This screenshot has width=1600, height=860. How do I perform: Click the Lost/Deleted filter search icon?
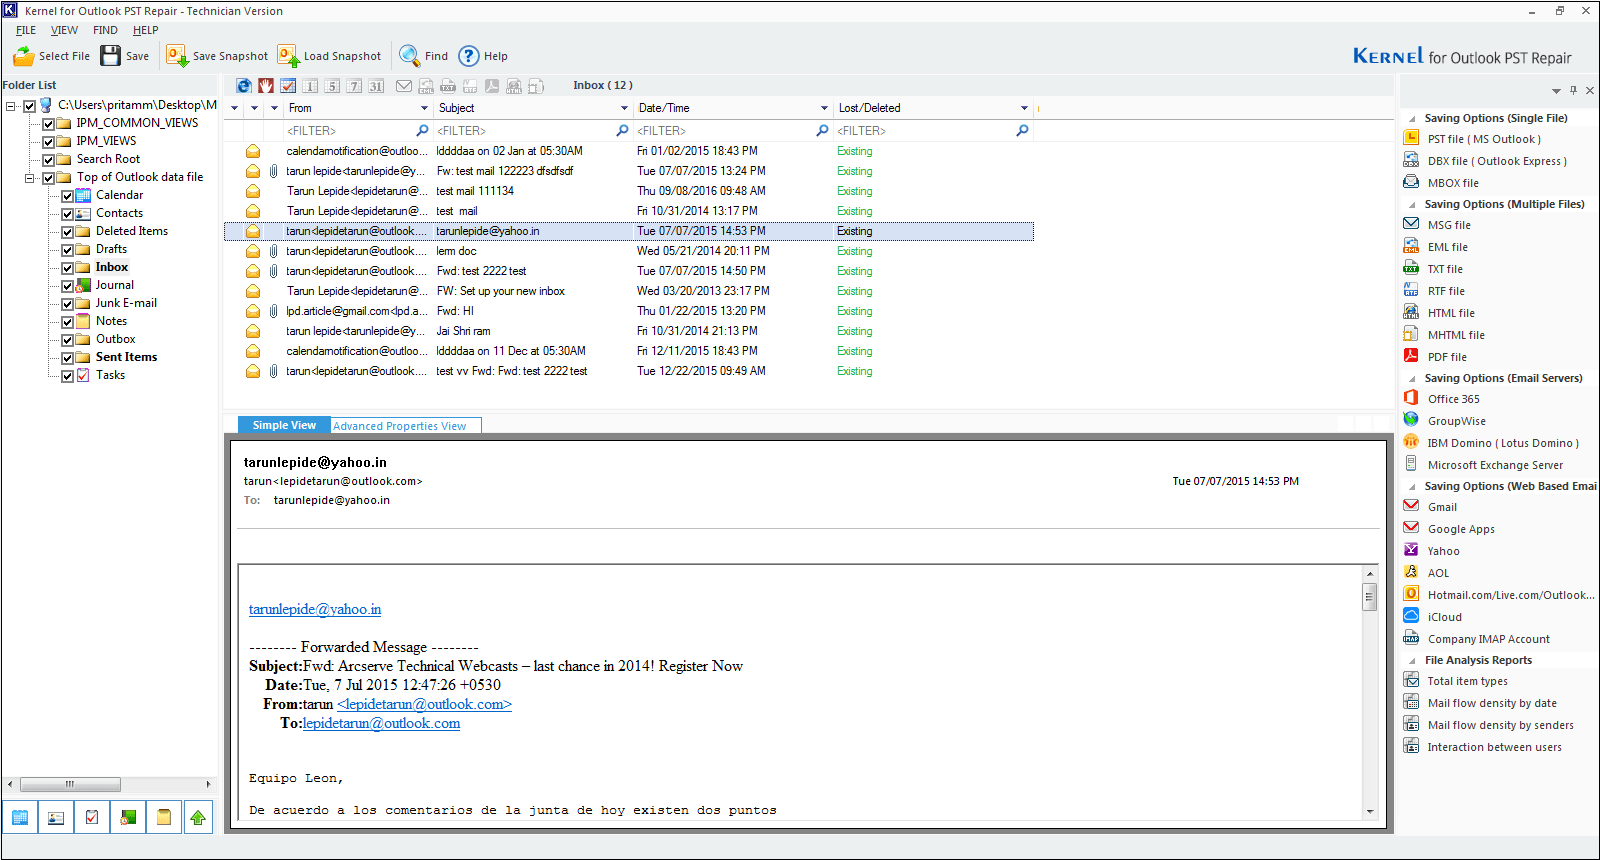pyautogui.click(x=1022, y=130)
